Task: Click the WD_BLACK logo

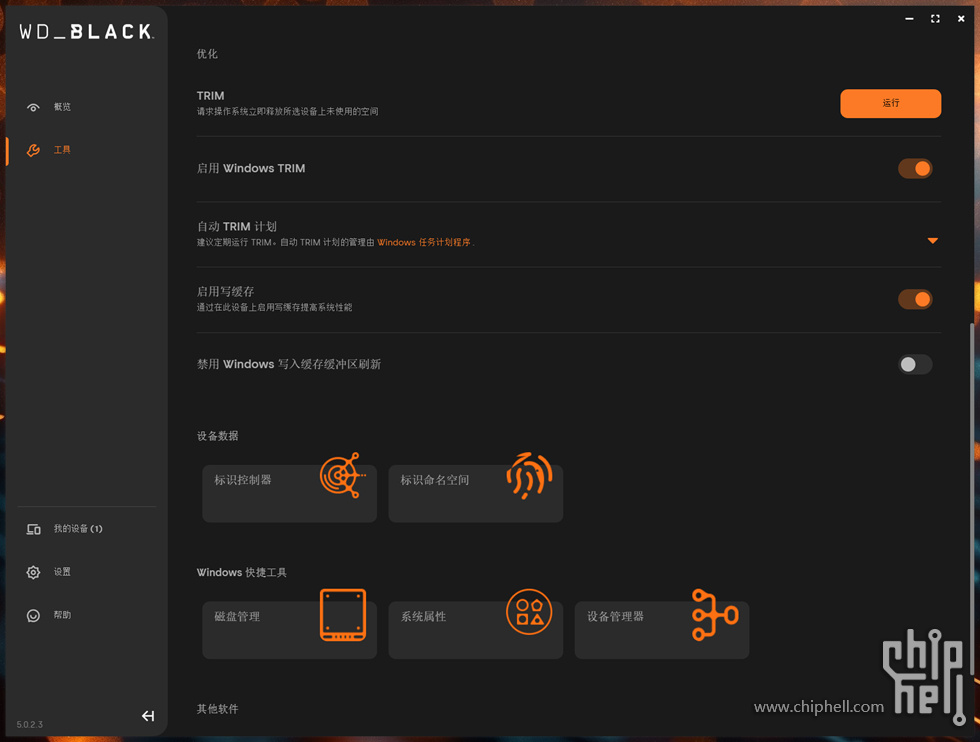Action: pyautogui.click(x=86, y=32)
